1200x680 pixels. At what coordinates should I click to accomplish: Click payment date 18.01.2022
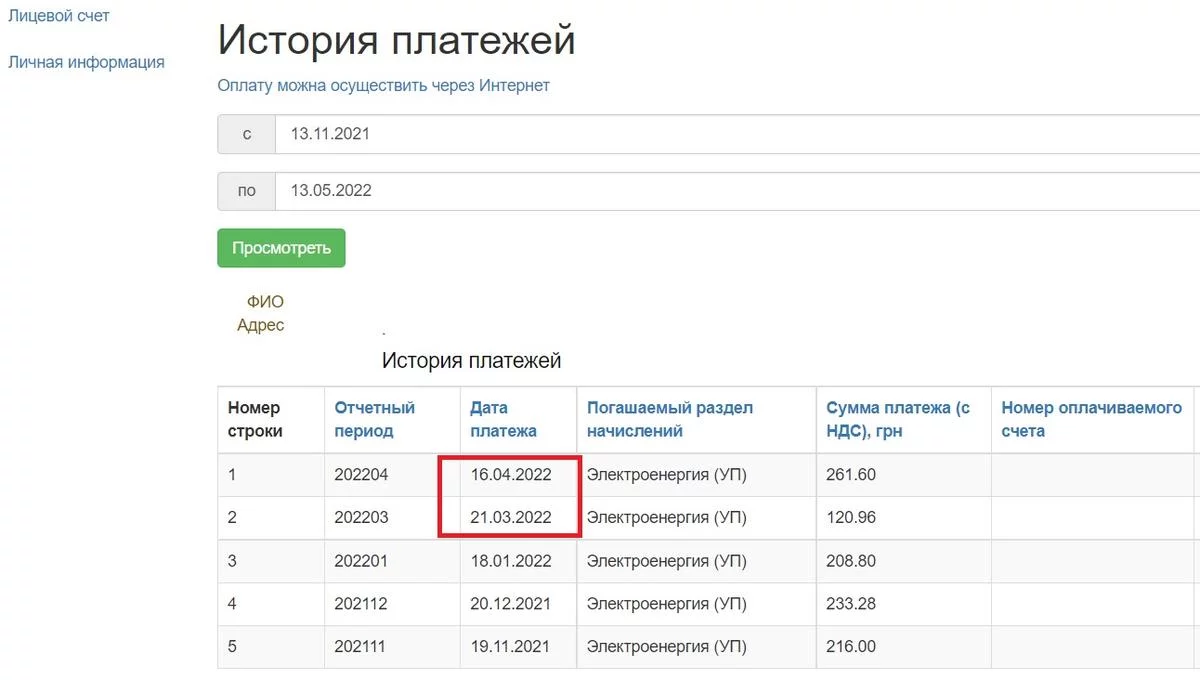511,561
